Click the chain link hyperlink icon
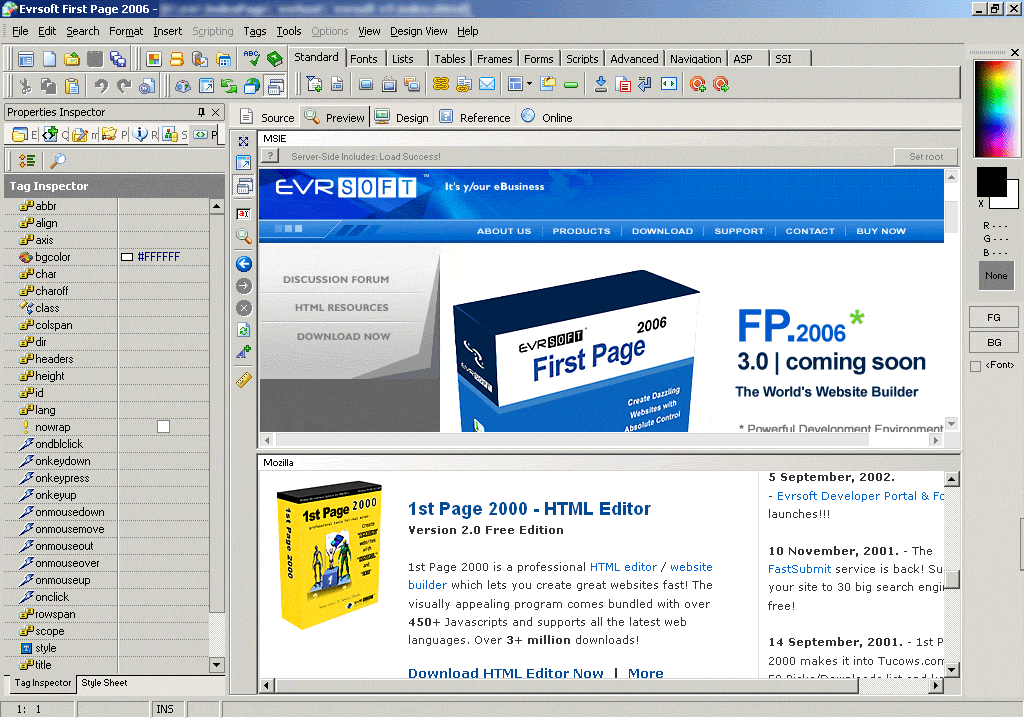The width and height of the screenshot is (1024, 718). (x=441, y=85)
